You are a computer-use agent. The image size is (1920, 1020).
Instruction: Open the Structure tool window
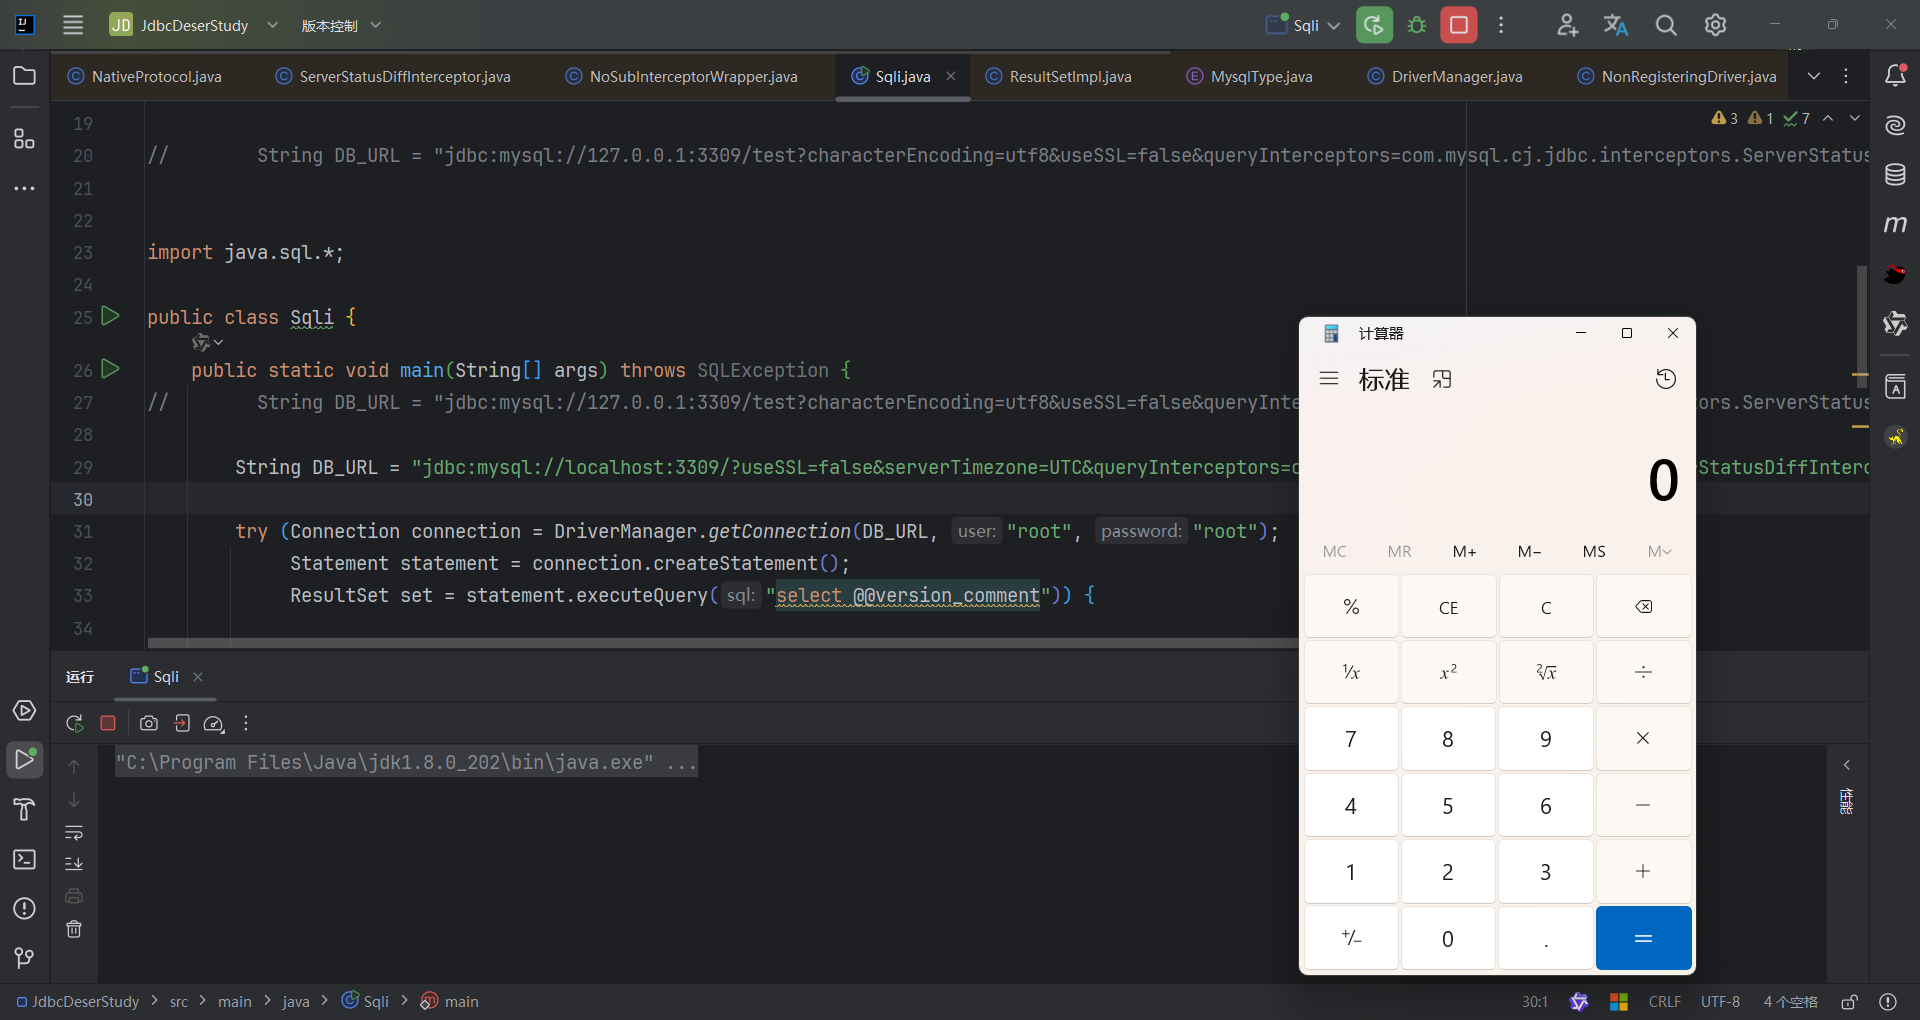click(24, 138)
